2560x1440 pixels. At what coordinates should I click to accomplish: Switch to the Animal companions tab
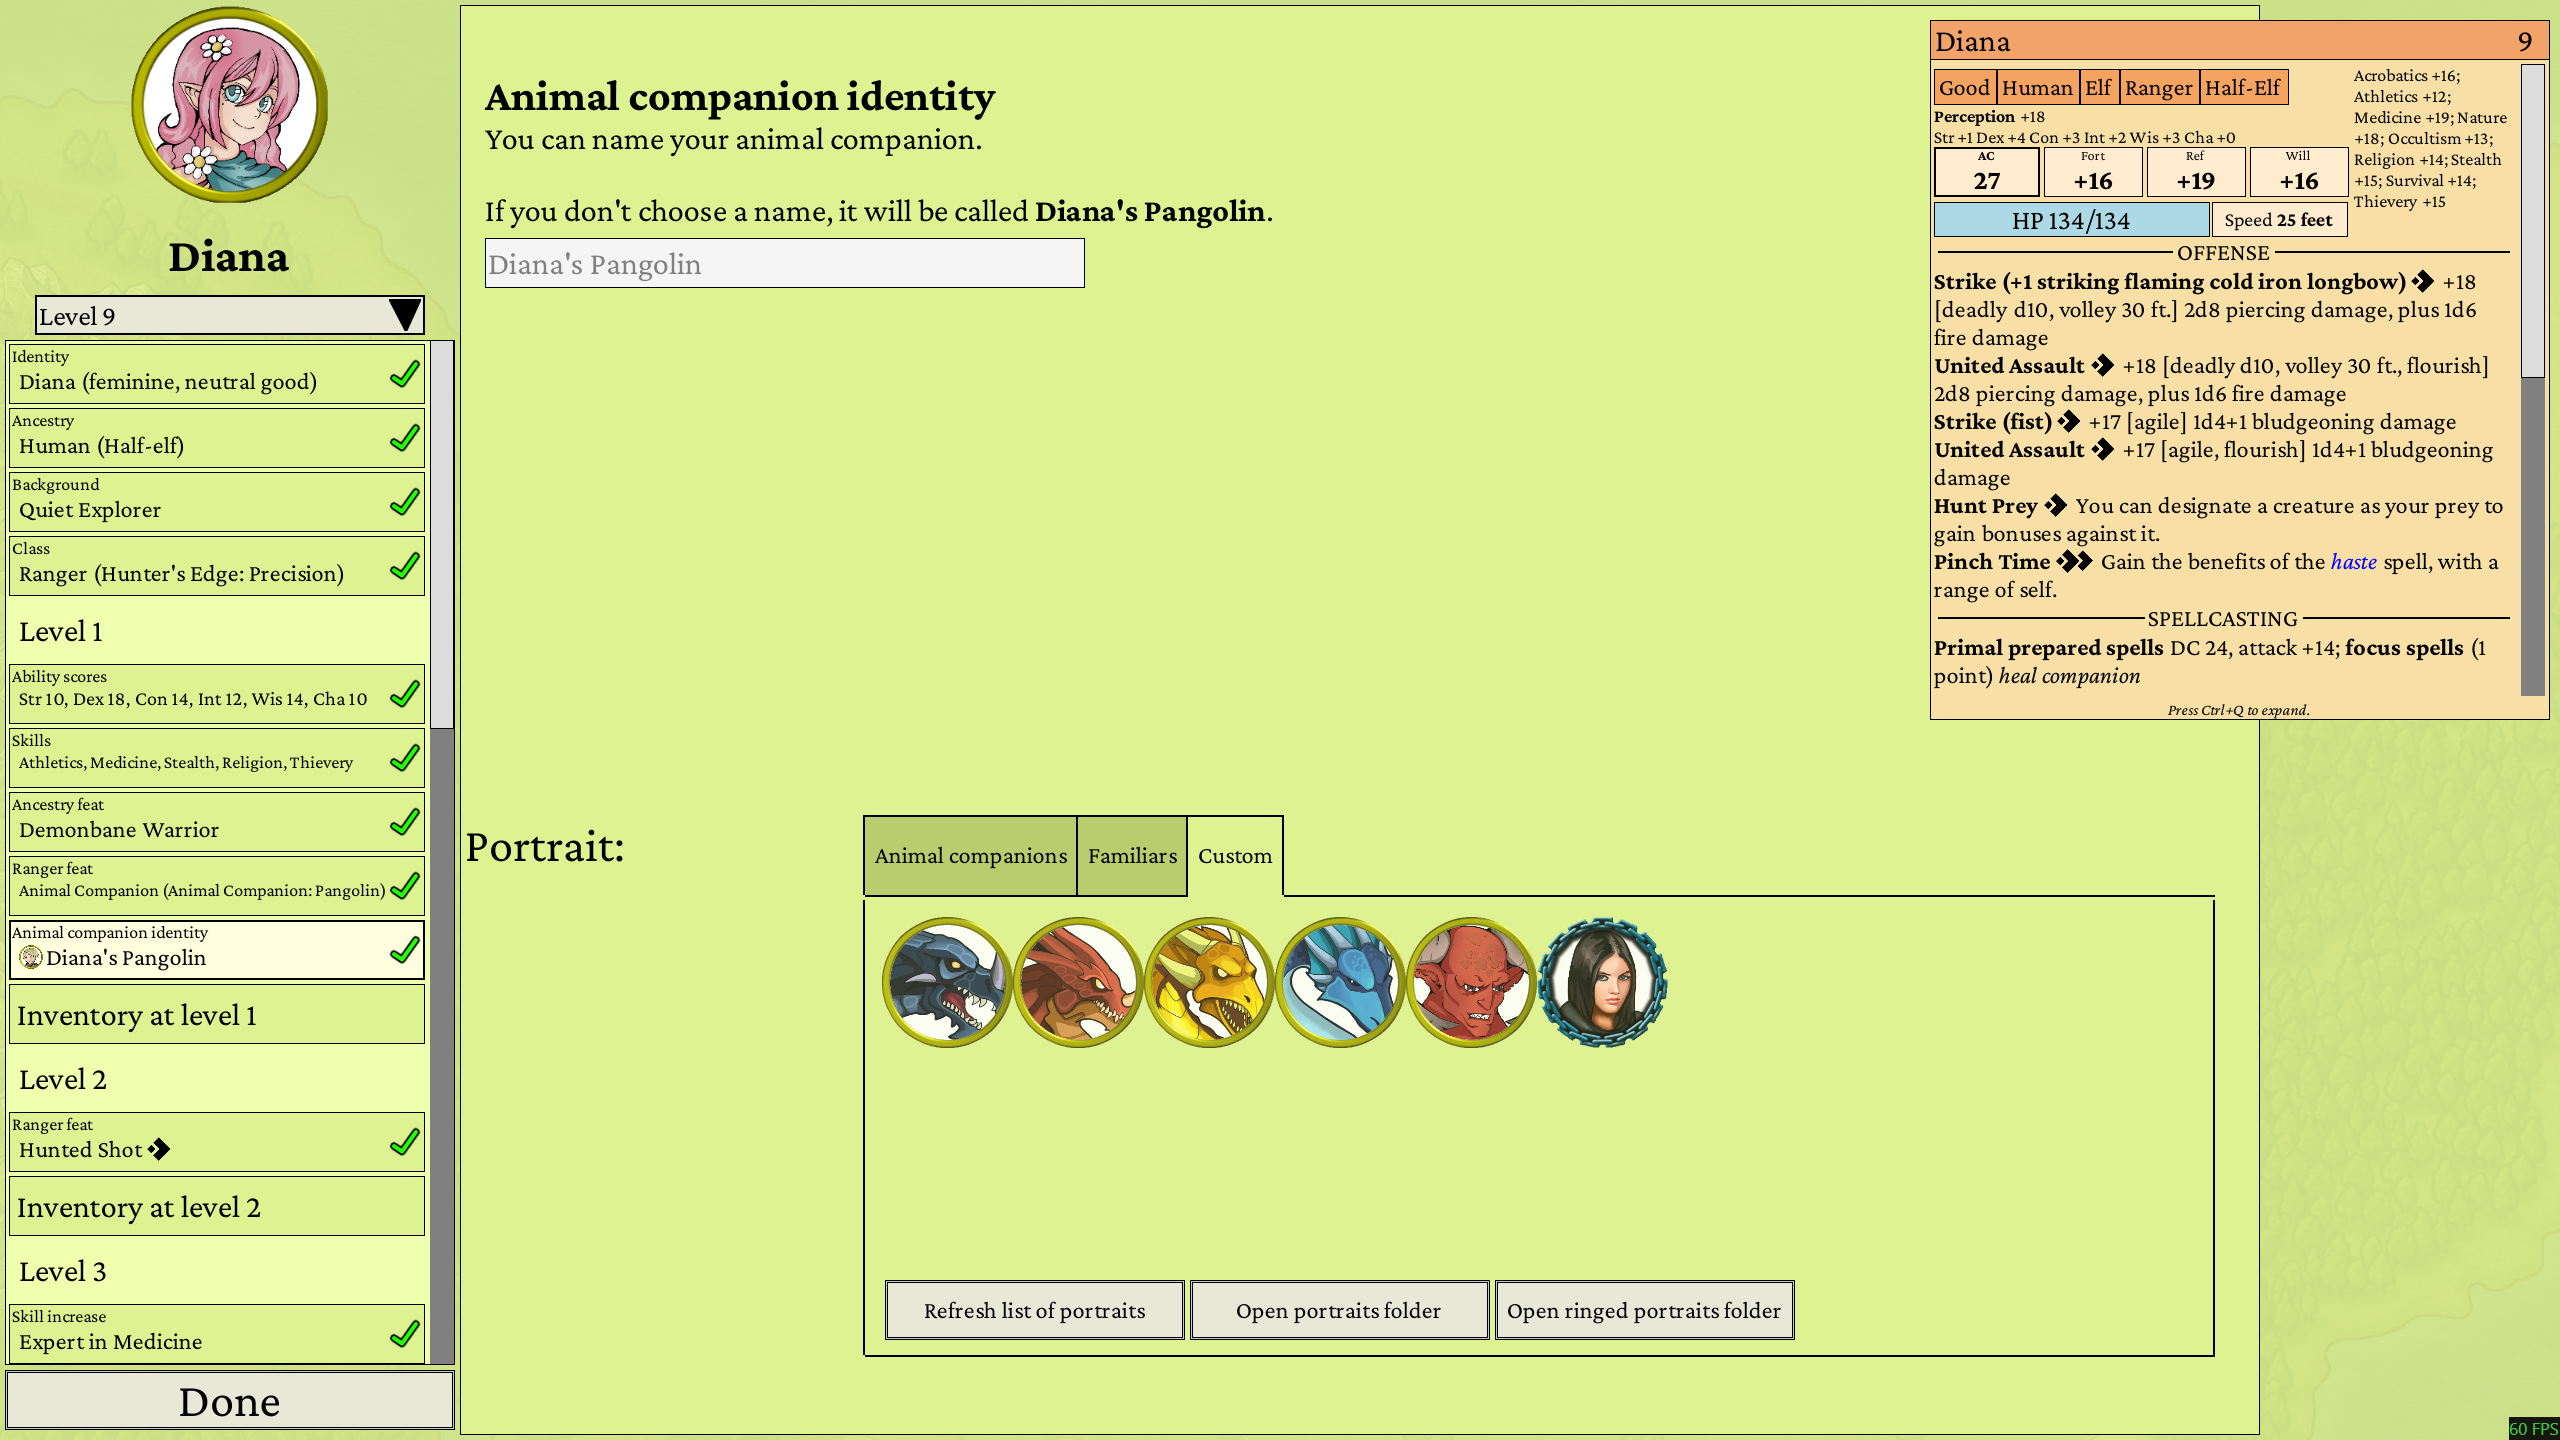pyautogui.click(x=970, y=856)
